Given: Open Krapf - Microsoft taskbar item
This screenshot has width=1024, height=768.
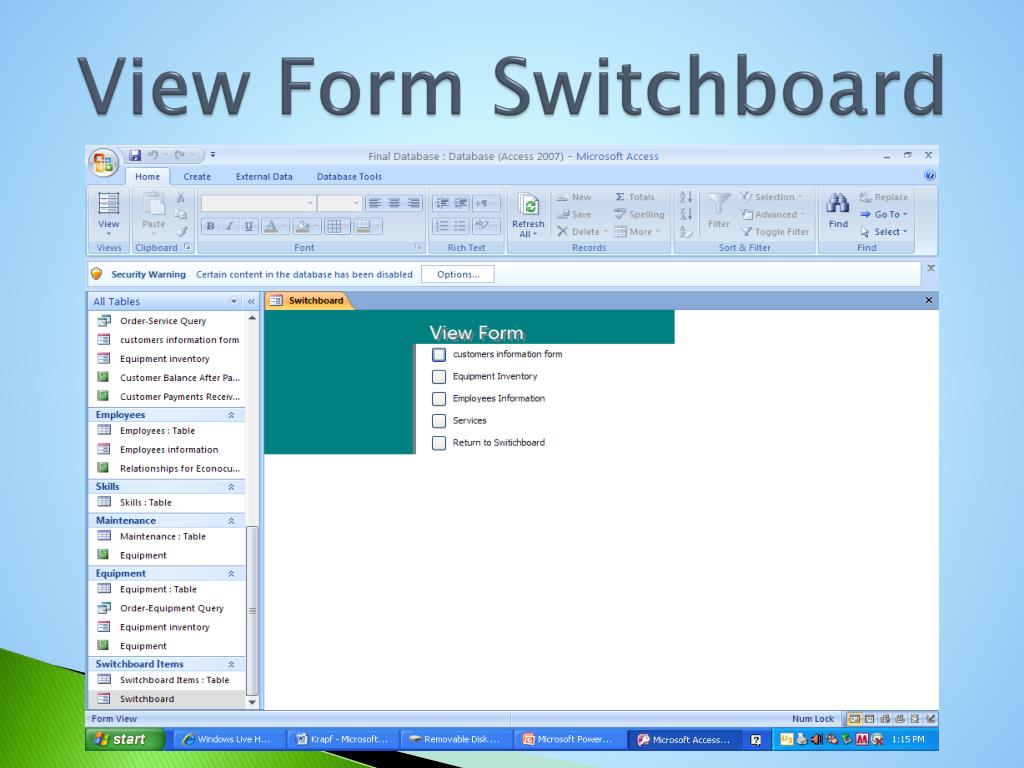Looking at the screenshot, I should click(342, 739).
